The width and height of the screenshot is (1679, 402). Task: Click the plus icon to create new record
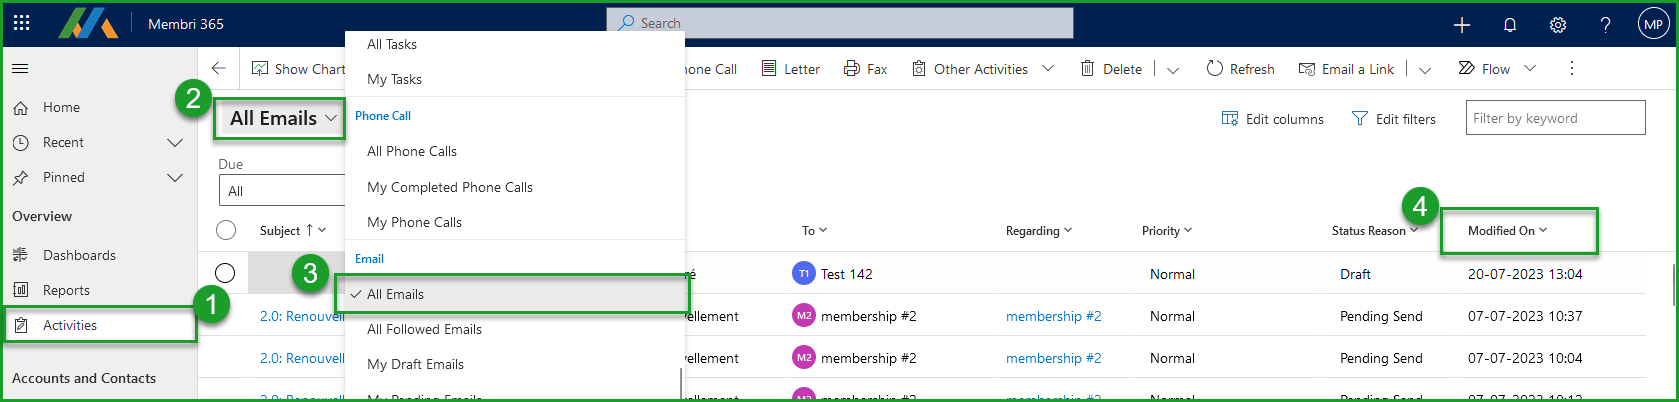coord(1461,25)
